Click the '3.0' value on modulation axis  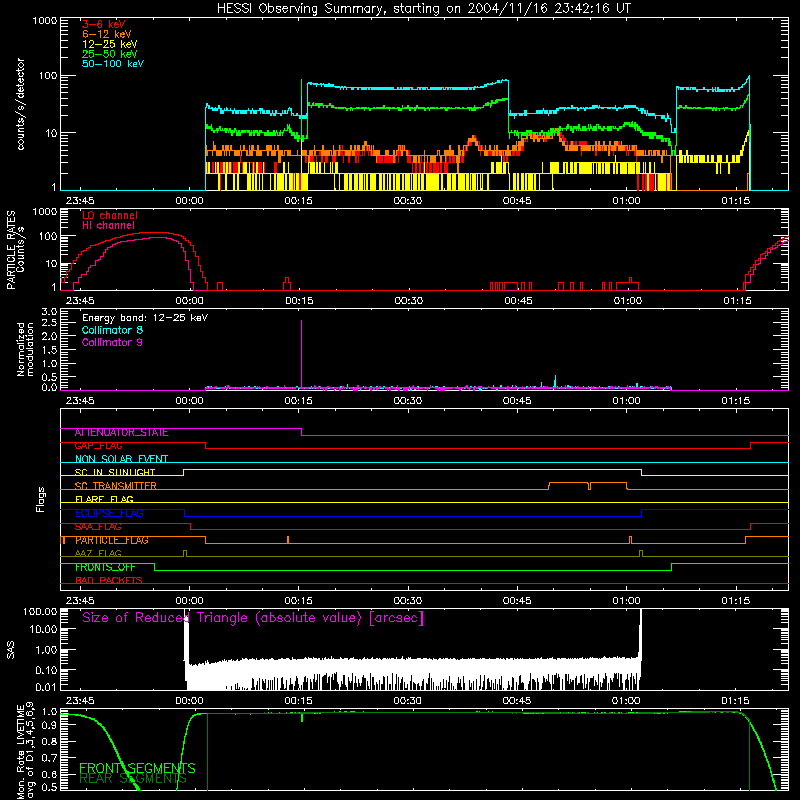point(49,312)
